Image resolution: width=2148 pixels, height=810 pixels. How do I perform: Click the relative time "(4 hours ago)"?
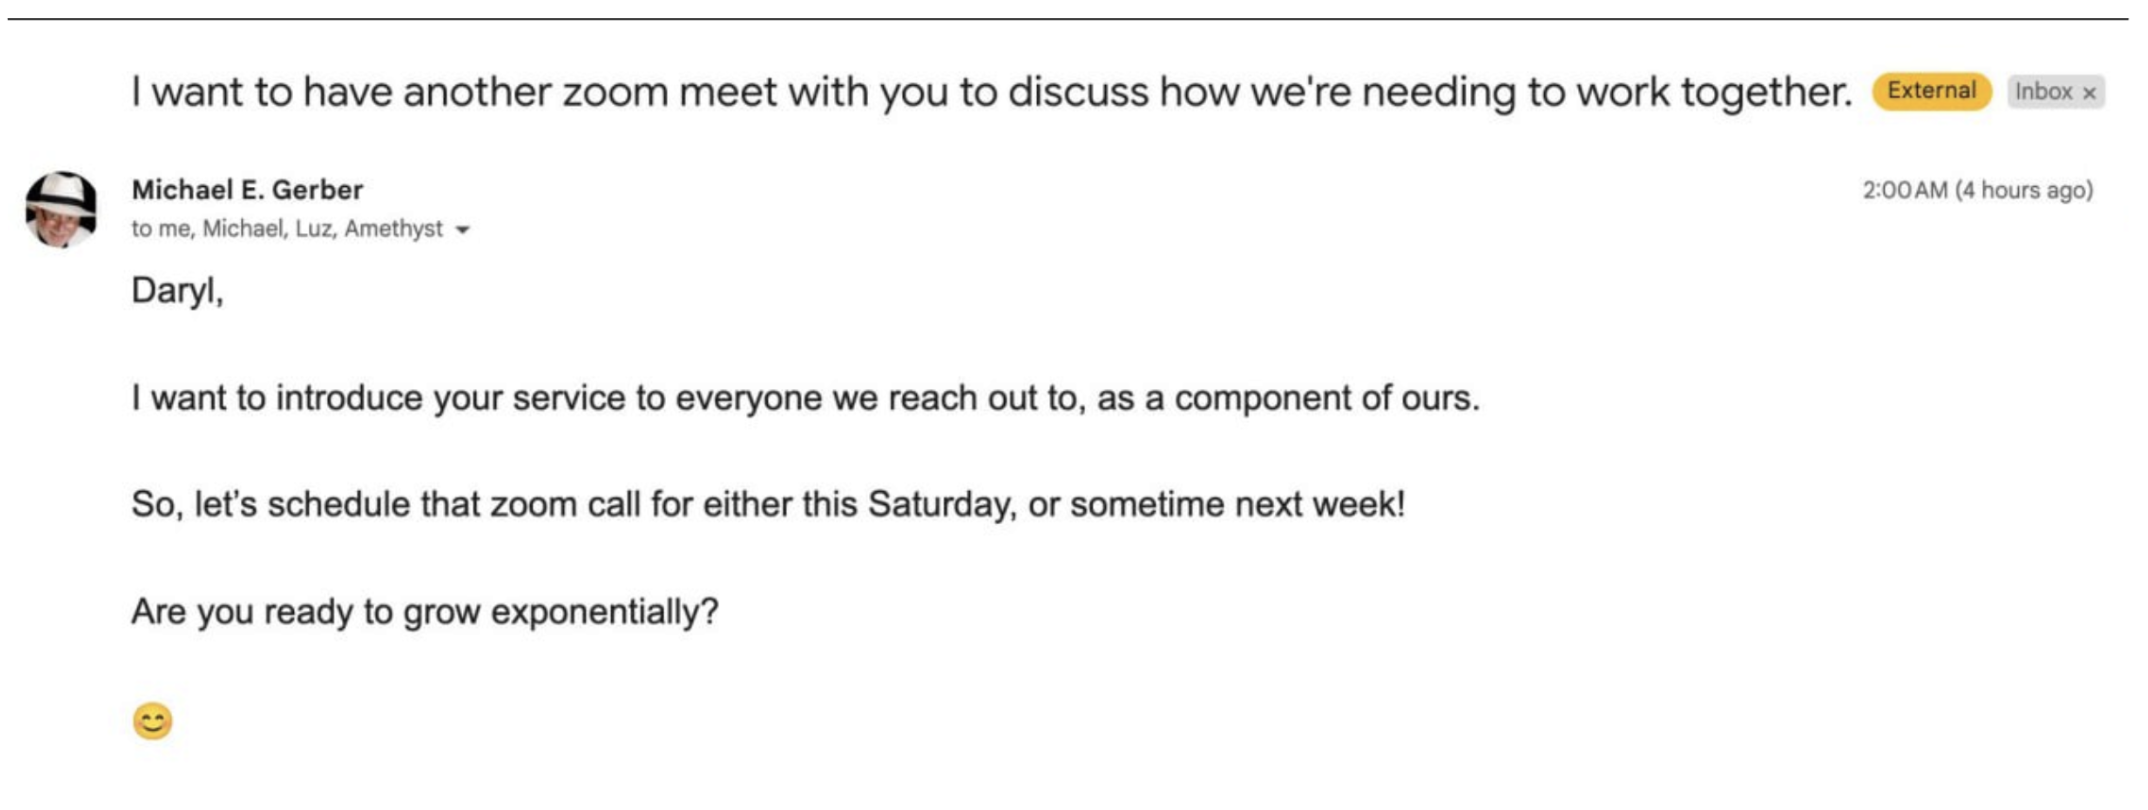click(2024, 190)
